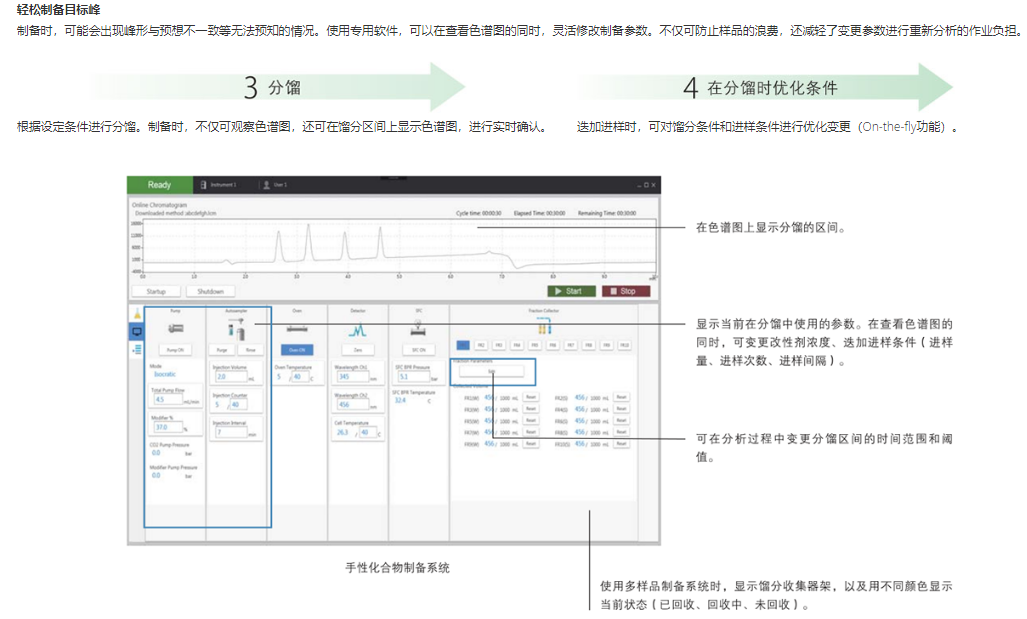1027x619 pixels.
Task: Click the Detector peak icon
Action: (x=358, y=329)
